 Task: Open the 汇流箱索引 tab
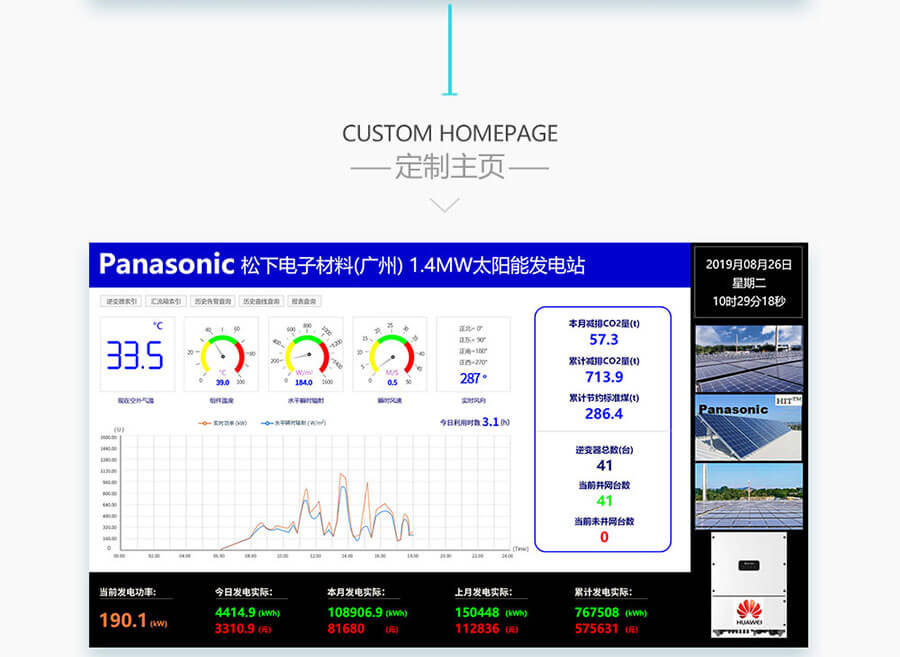(x=166, y=301)
